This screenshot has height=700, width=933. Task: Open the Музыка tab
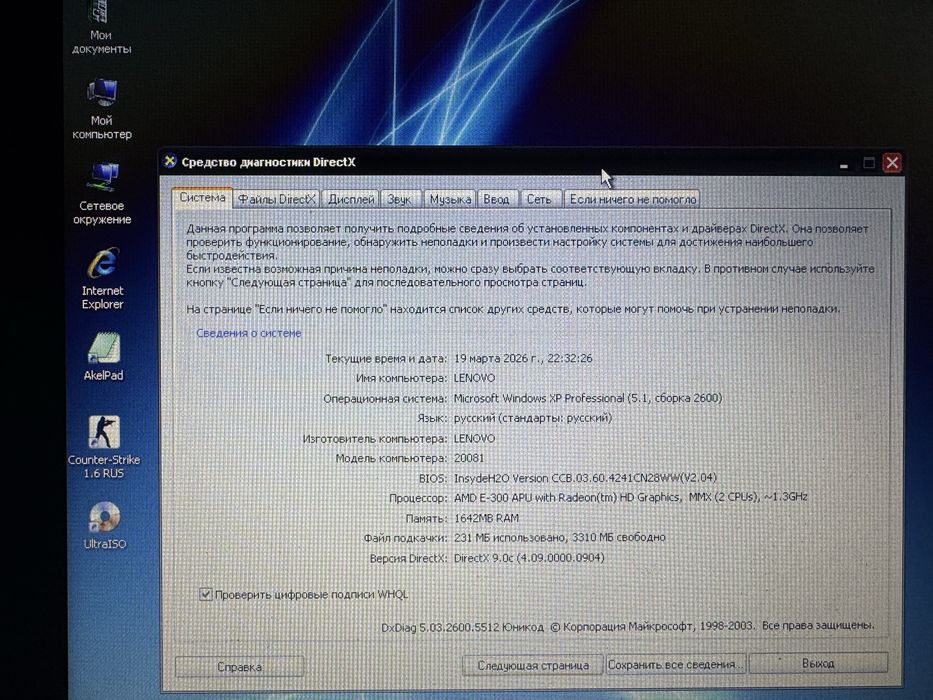tap(450, 199)
